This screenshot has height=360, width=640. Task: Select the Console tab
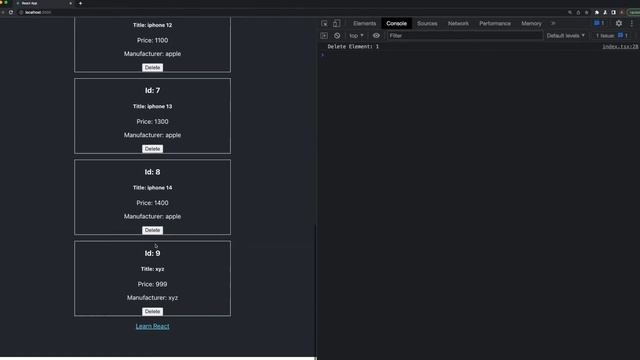click(x=396, y=24)
